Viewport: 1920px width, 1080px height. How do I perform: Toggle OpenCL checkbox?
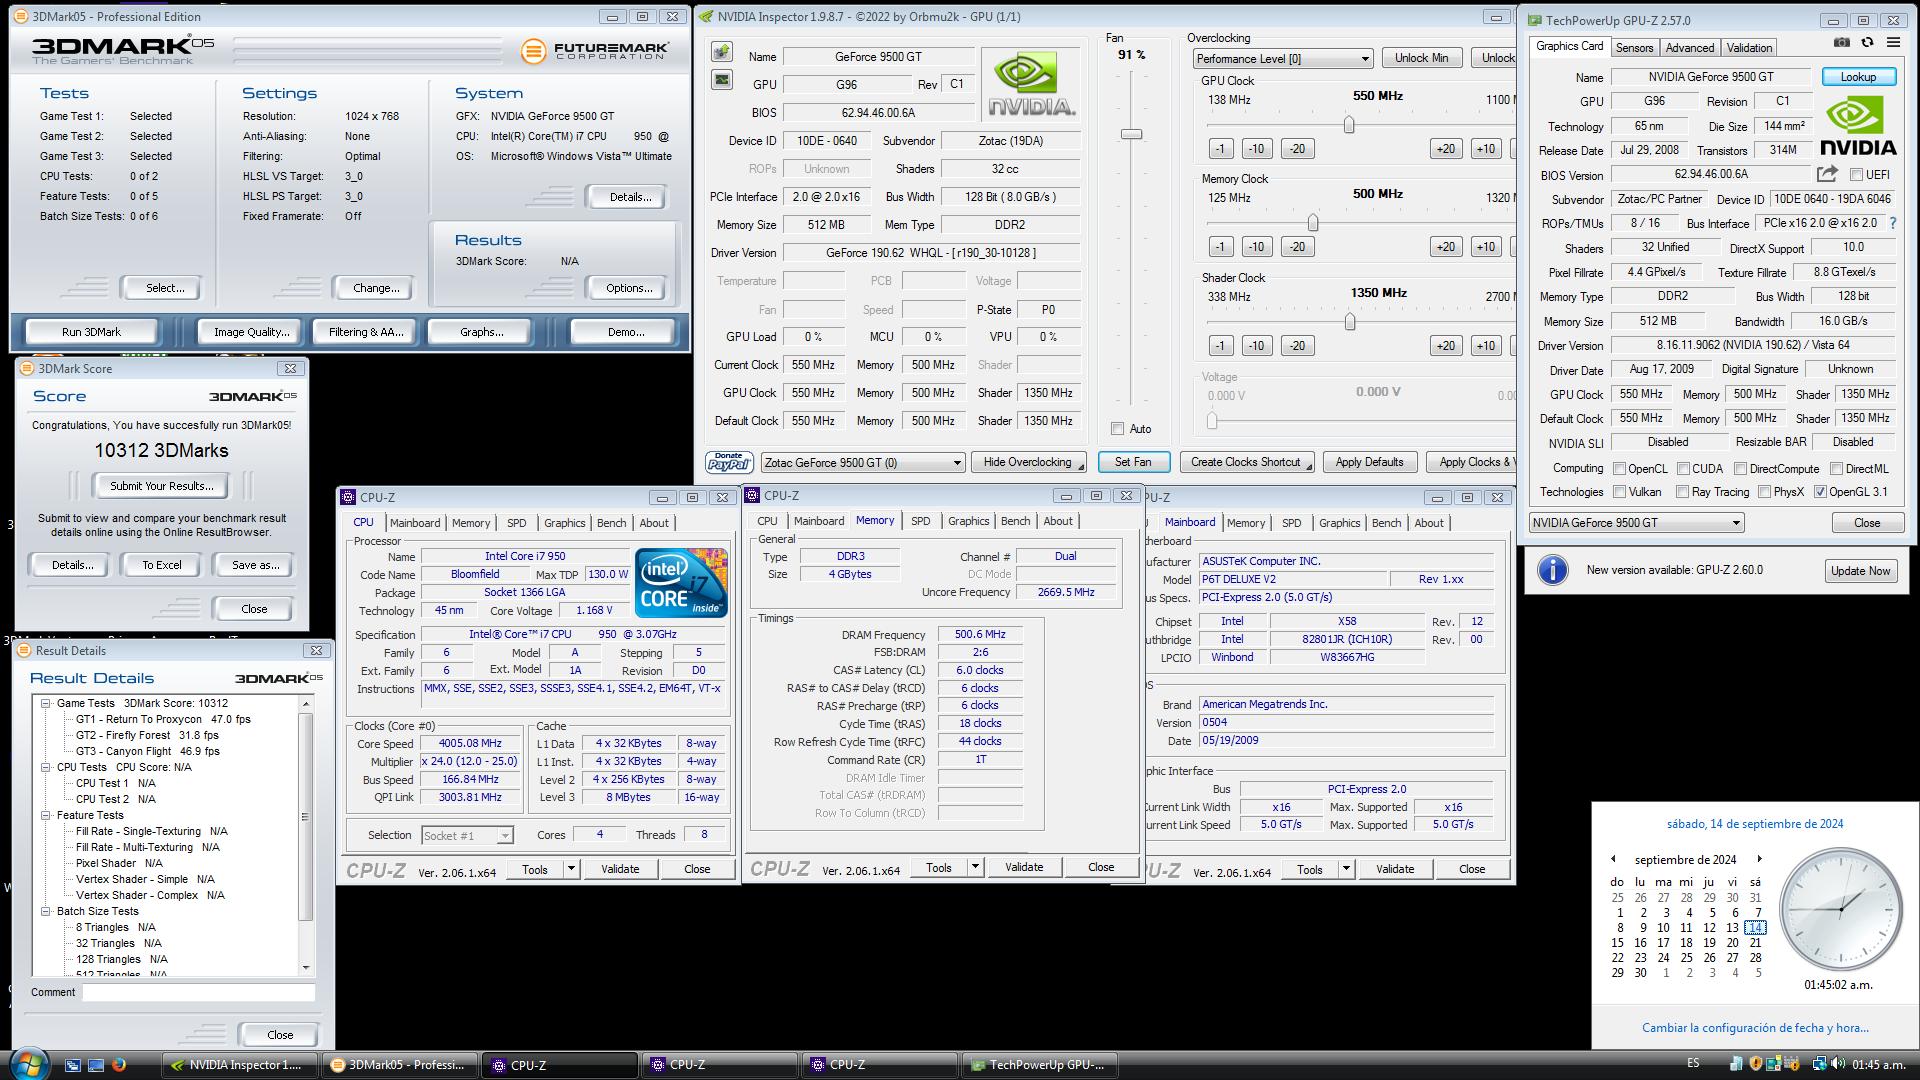coord(1619,469)
